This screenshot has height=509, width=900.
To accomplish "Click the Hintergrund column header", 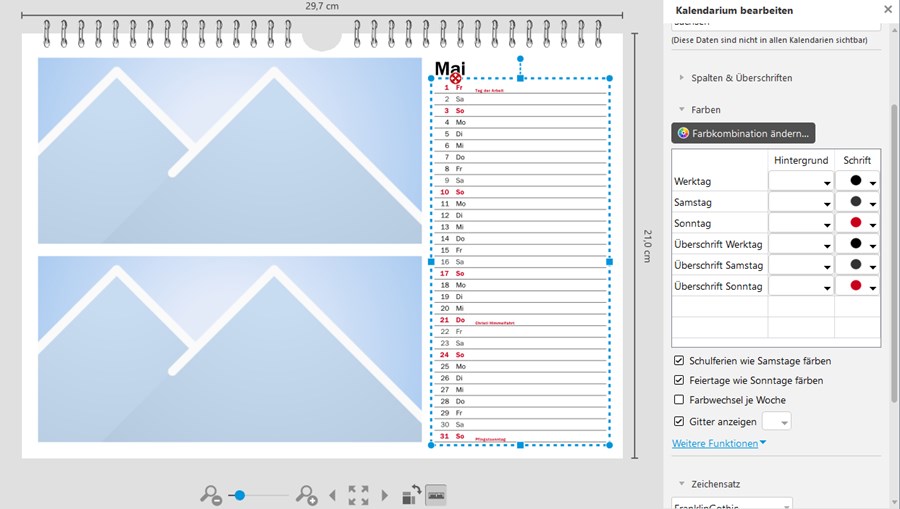I will tap(801, 160).
